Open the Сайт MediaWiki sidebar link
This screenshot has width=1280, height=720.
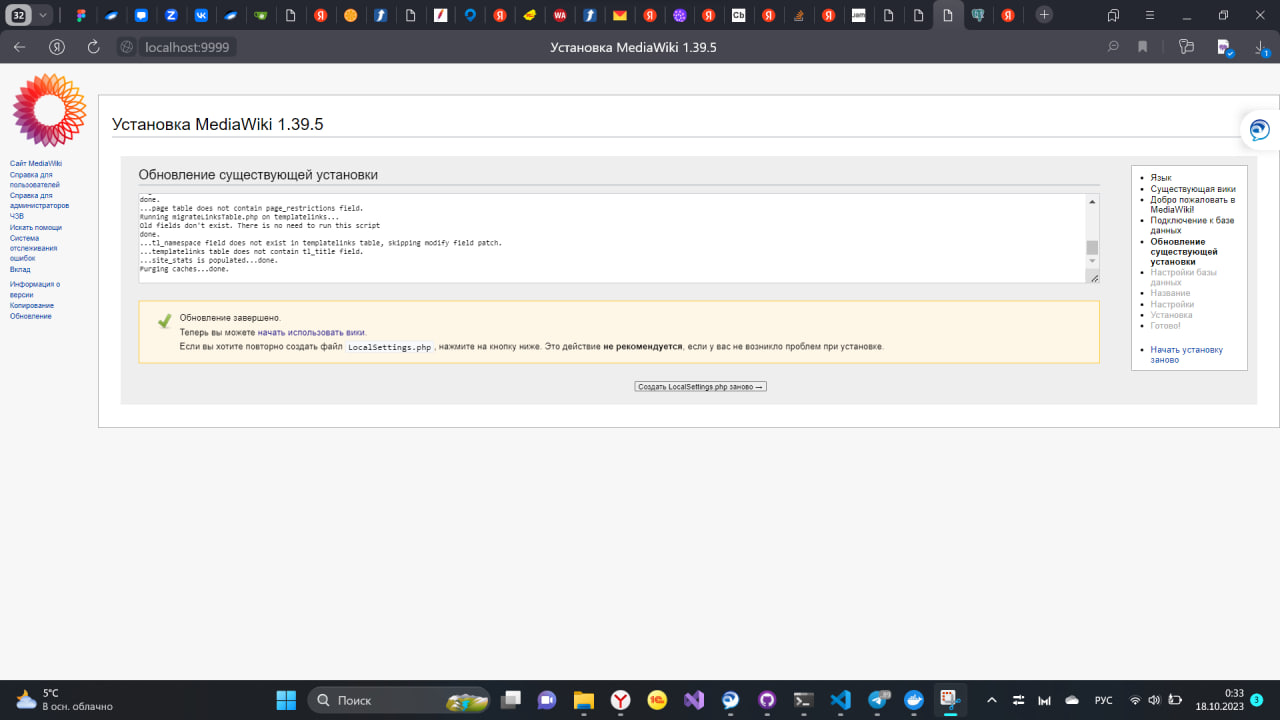pyautogui.click(x=36, y=163)
